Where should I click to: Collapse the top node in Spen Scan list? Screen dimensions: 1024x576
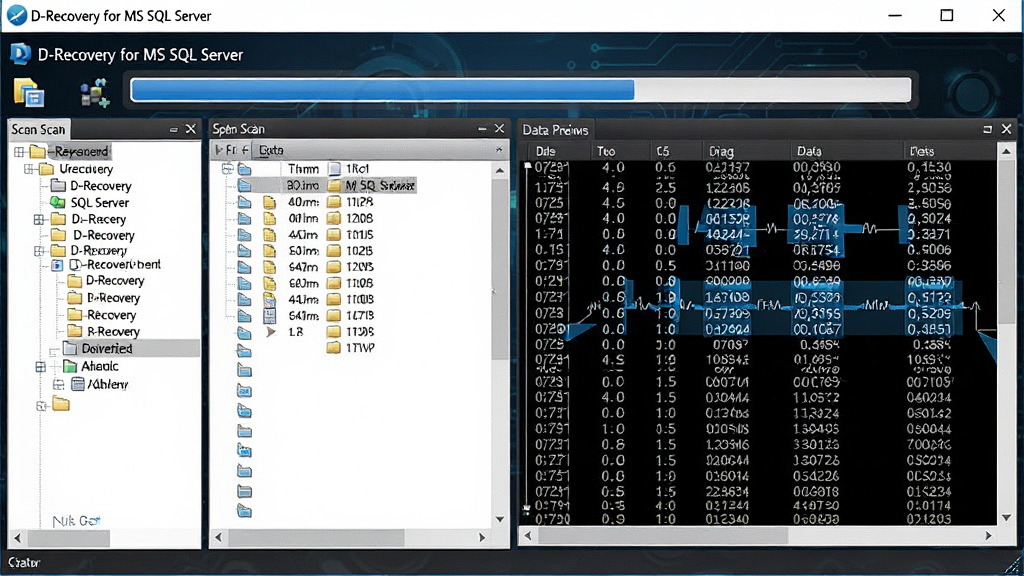(x=227, y=168)
